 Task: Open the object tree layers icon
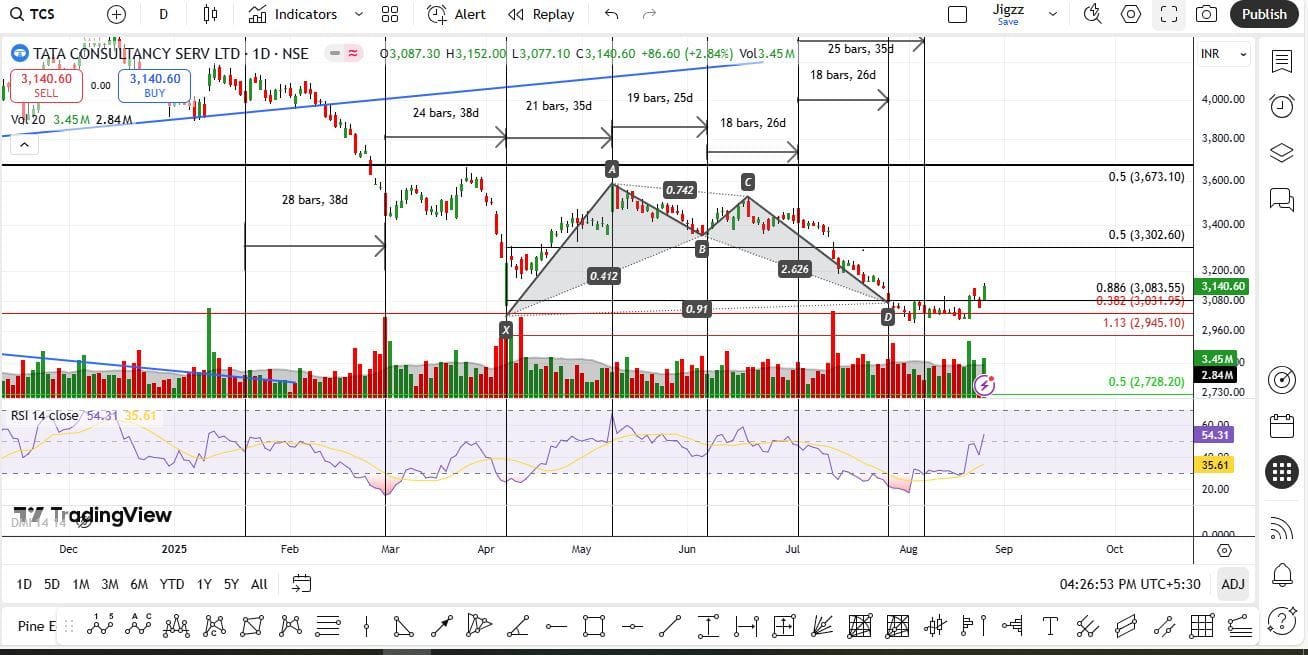pos(1281,153)
